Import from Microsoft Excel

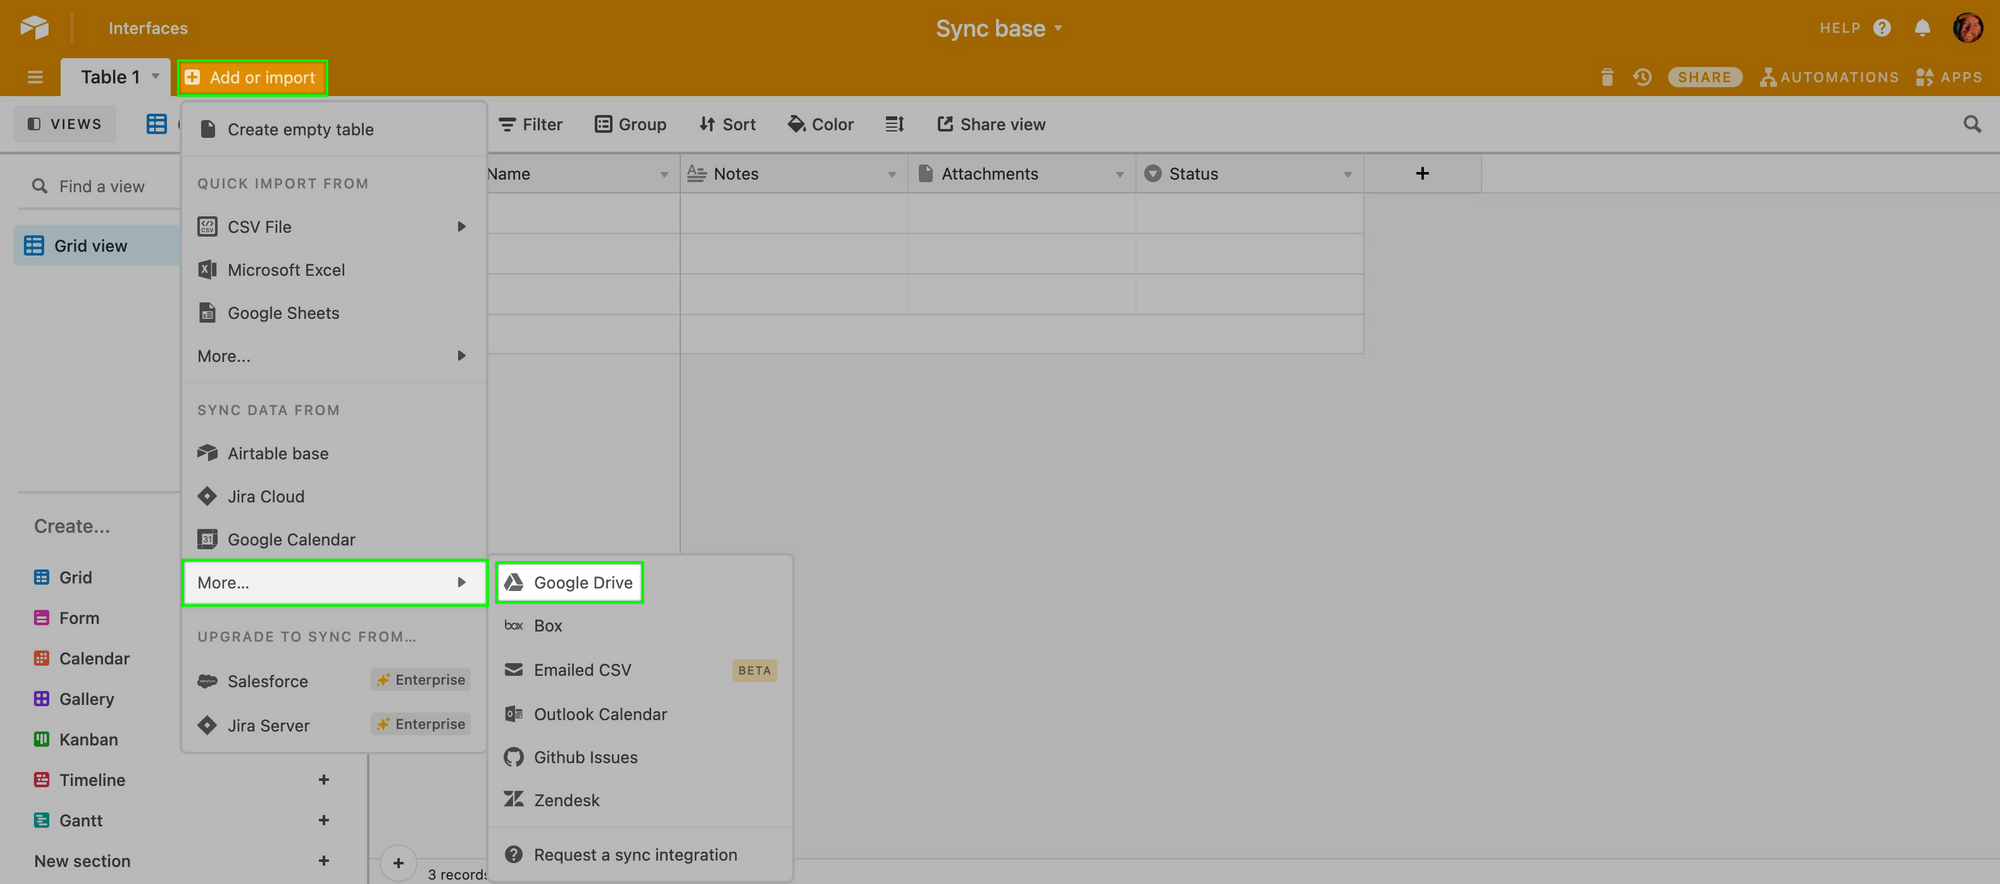pos(334,270)
